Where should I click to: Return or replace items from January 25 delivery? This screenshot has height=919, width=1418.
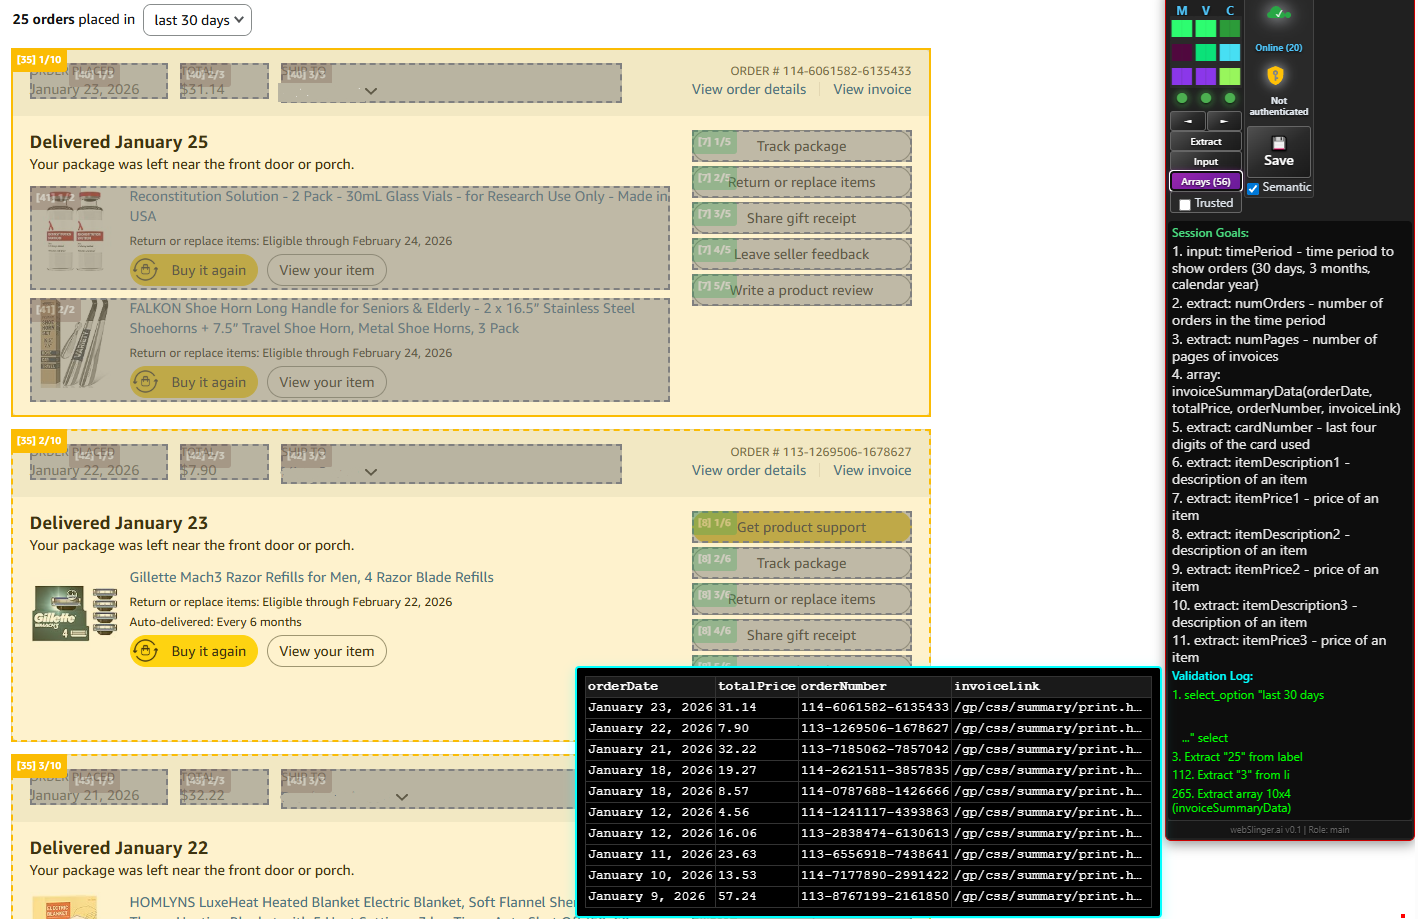[x=802, y=182]
